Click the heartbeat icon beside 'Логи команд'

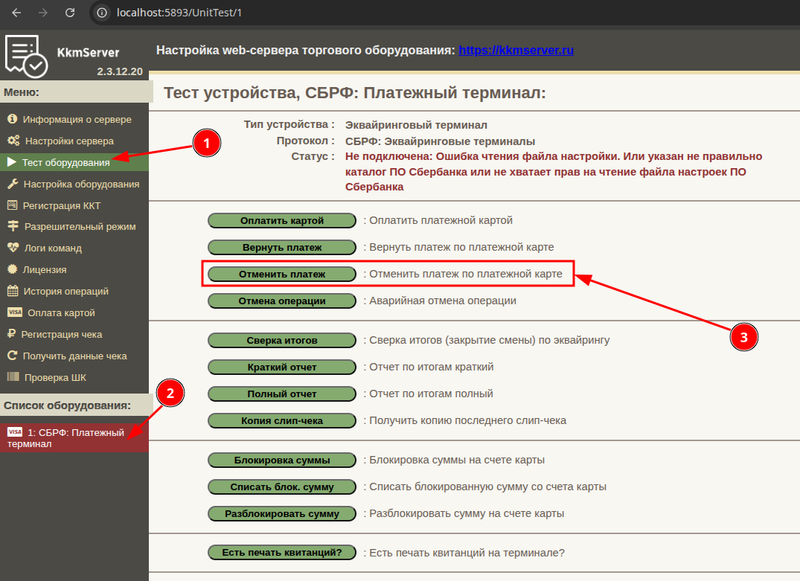point(13,248)
